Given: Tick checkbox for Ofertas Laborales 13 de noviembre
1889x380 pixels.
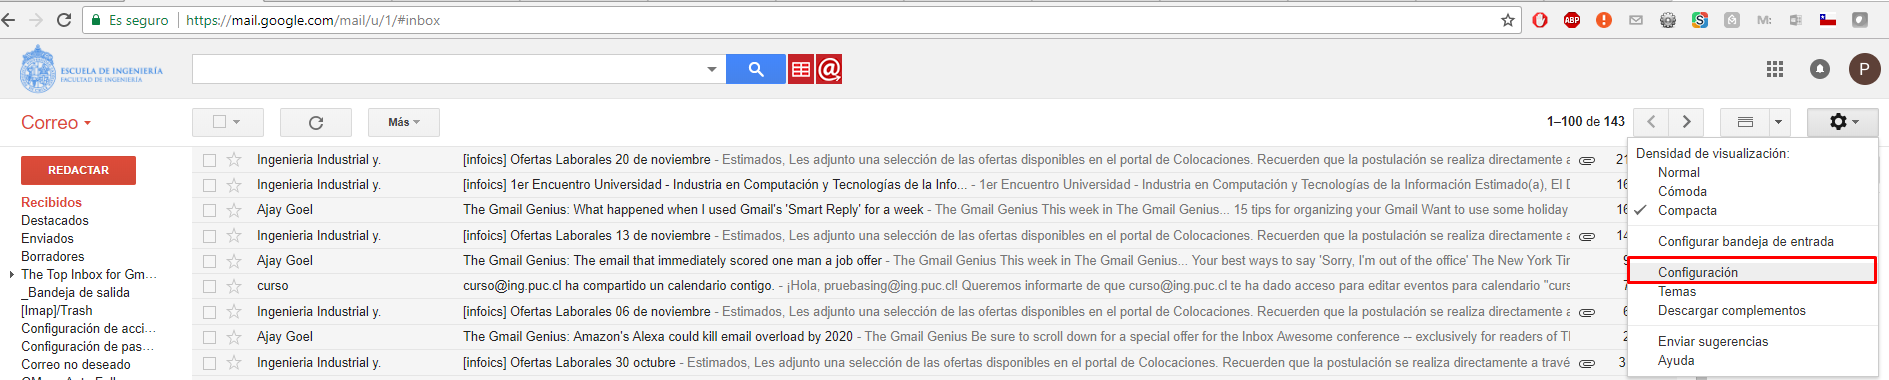Looking at the screenshot, I should pyautogui.click(x=209, y=236).
